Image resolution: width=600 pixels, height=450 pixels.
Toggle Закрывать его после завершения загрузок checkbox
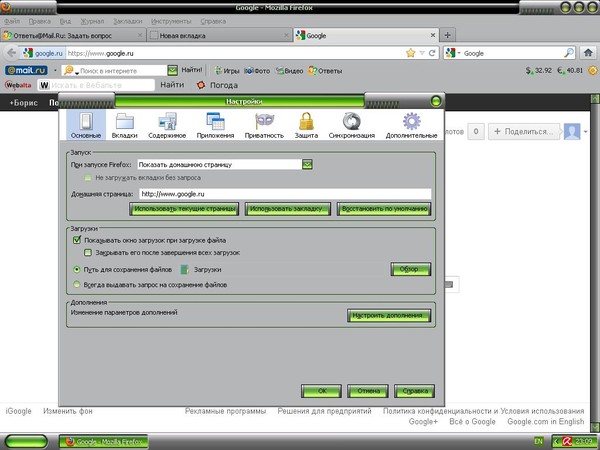coord(88,253)
